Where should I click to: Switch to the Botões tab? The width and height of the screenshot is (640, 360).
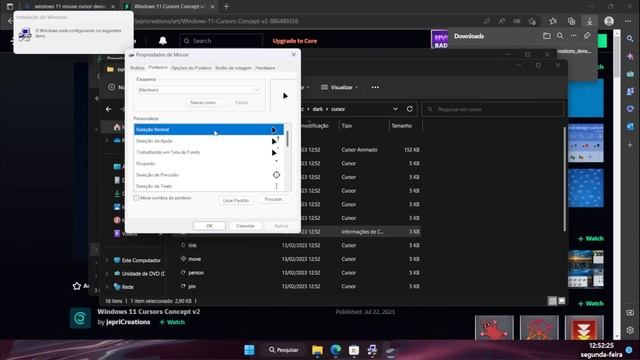click(137, 68)
